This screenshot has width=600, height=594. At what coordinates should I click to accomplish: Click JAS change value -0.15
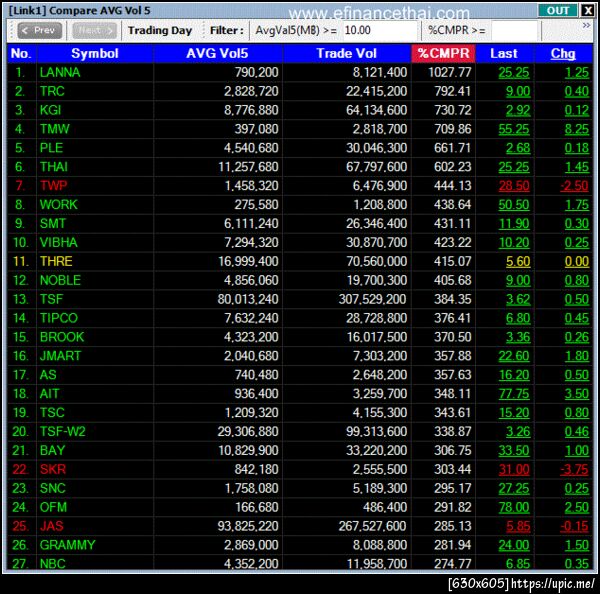tap(574, 526)
